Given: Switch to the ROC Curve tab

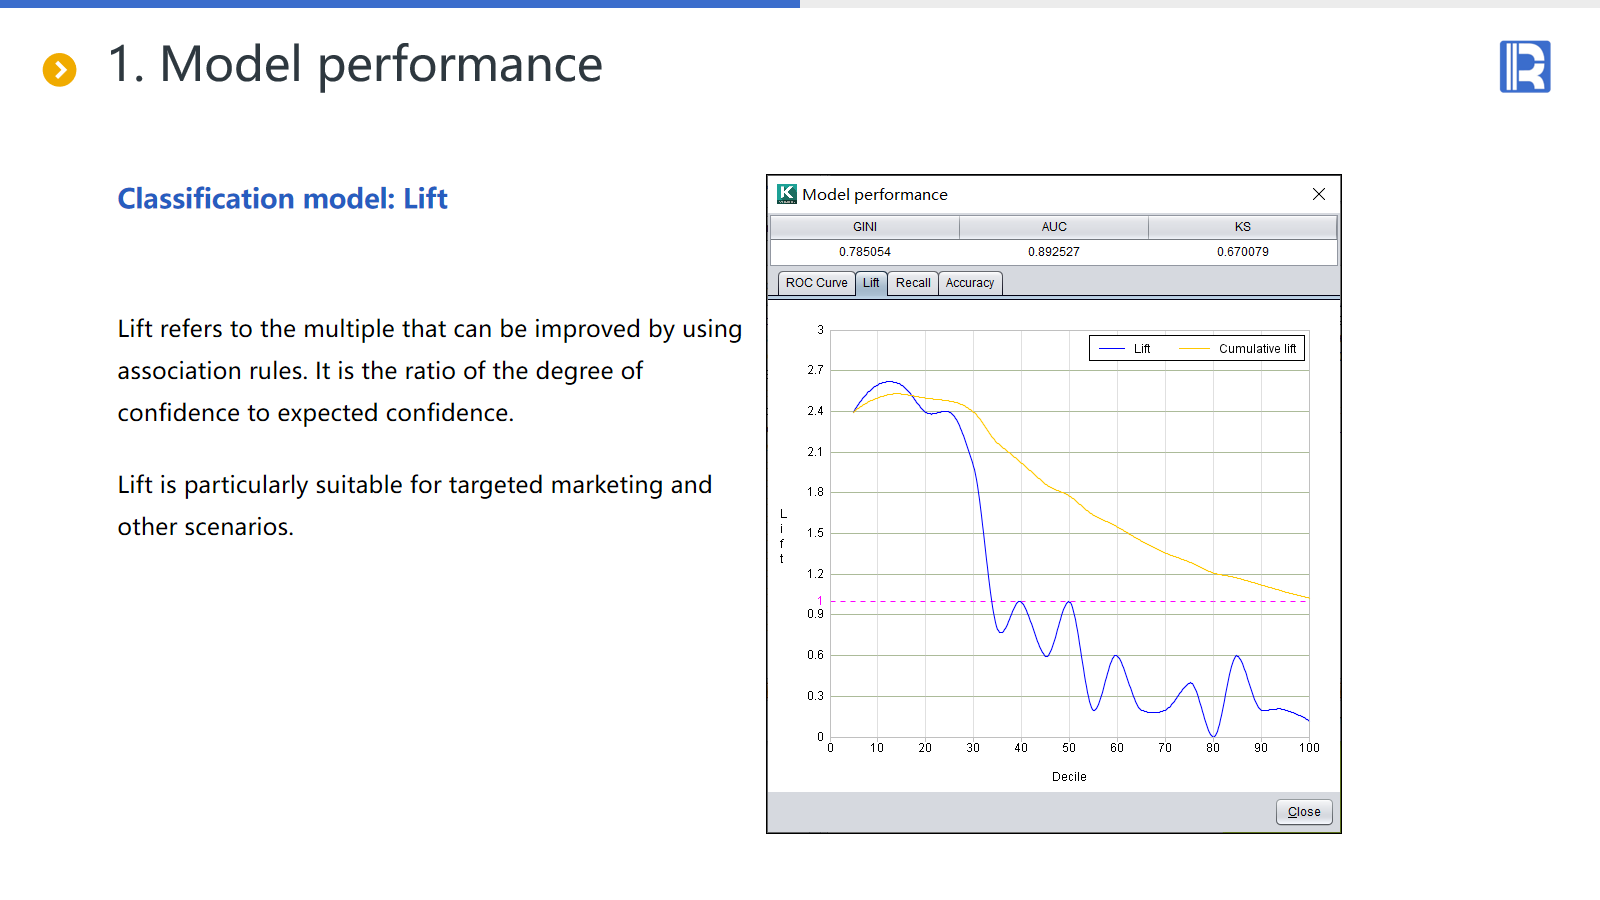Looking at the screenshot, I should point(816,283).
